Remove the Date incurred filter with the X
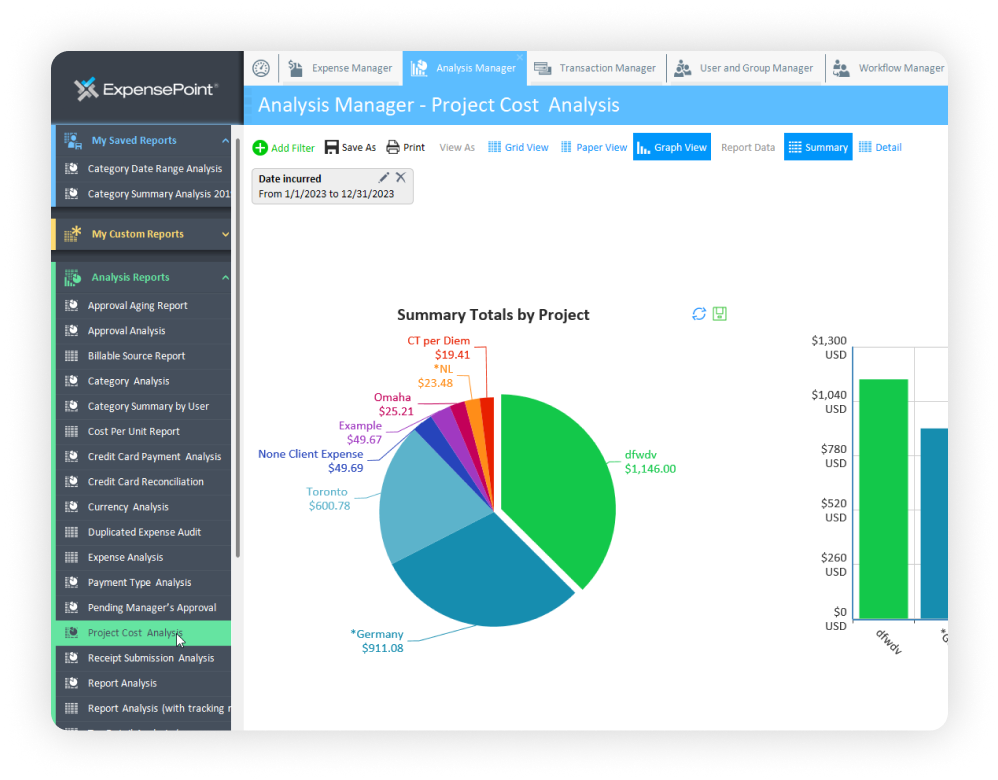The image size is (998, 780). (402, 178)
